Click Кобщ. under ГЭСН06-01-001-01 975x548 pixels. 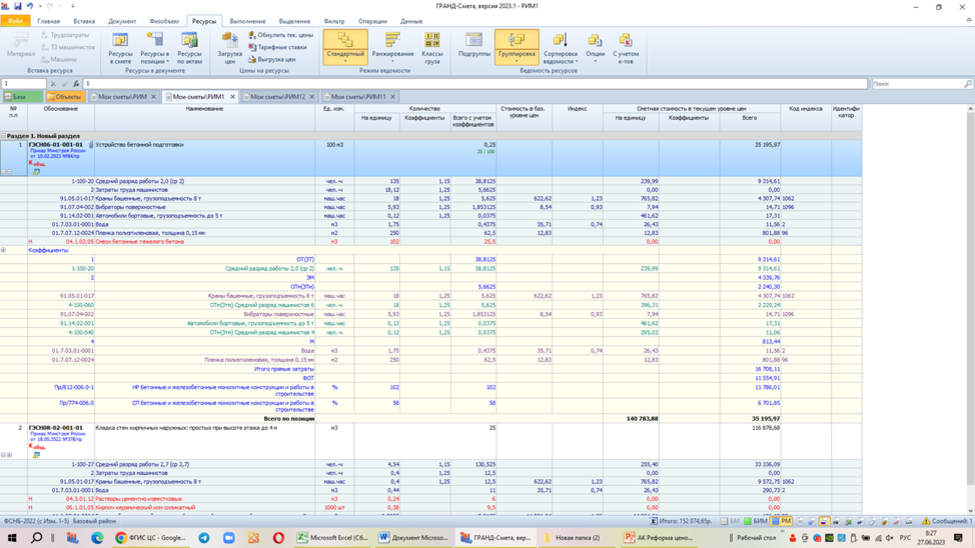(x=37, y=164)
